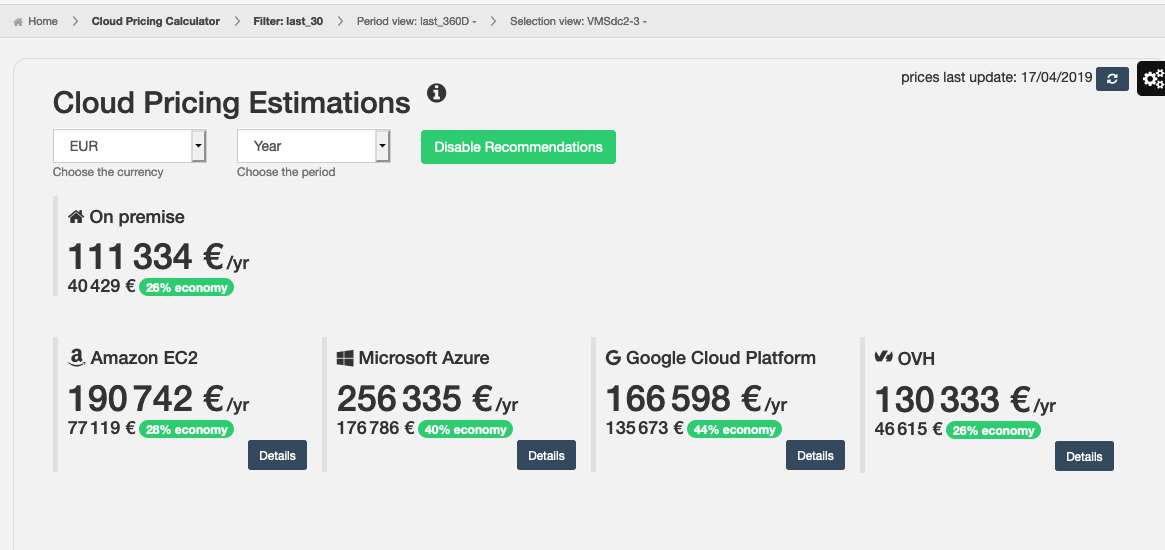This screenshot has width=1165, height=550.
Task: Click the currency dropdown arrow
Action: point(198,146)
